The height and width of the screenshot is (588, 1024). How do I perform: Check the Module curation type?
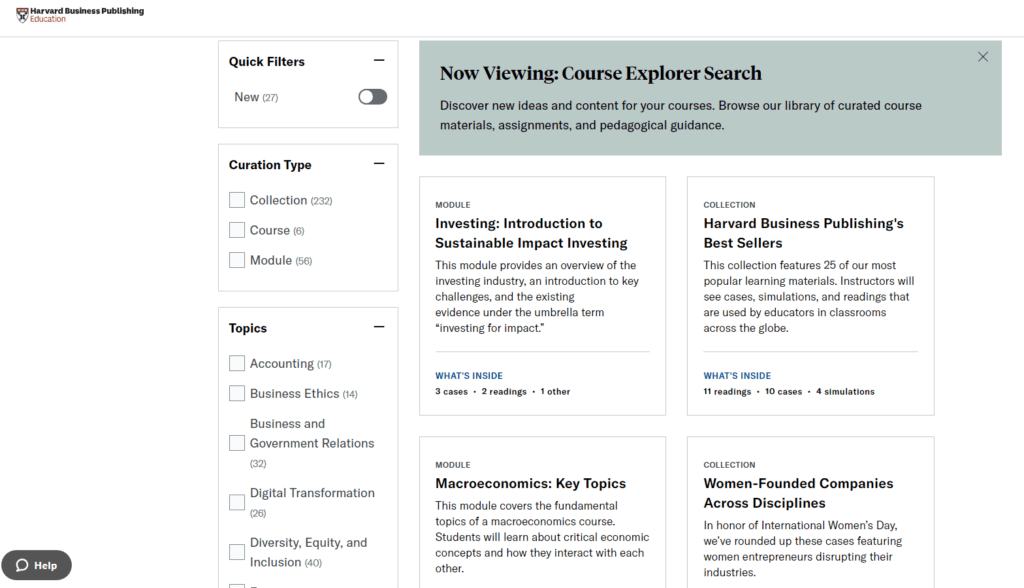click(x=237, y=260)
